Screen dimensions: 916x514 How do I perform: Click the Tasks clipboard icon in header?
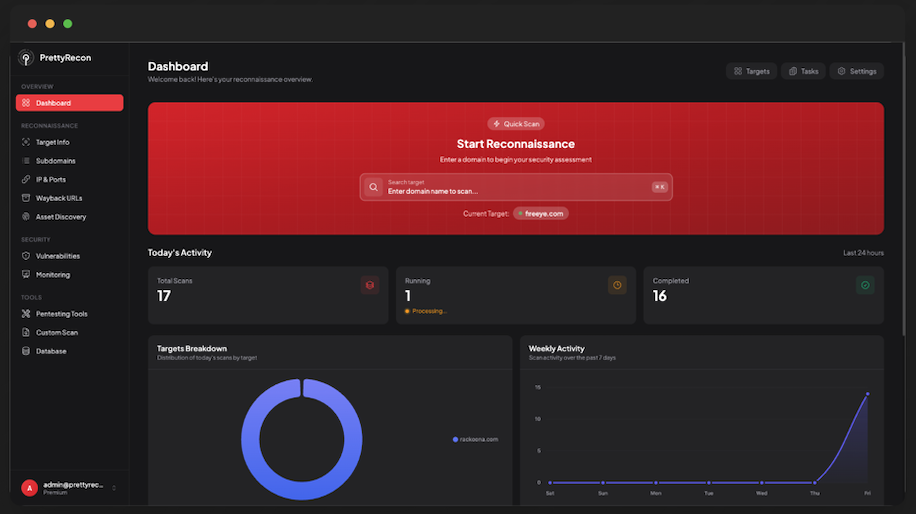793,71
